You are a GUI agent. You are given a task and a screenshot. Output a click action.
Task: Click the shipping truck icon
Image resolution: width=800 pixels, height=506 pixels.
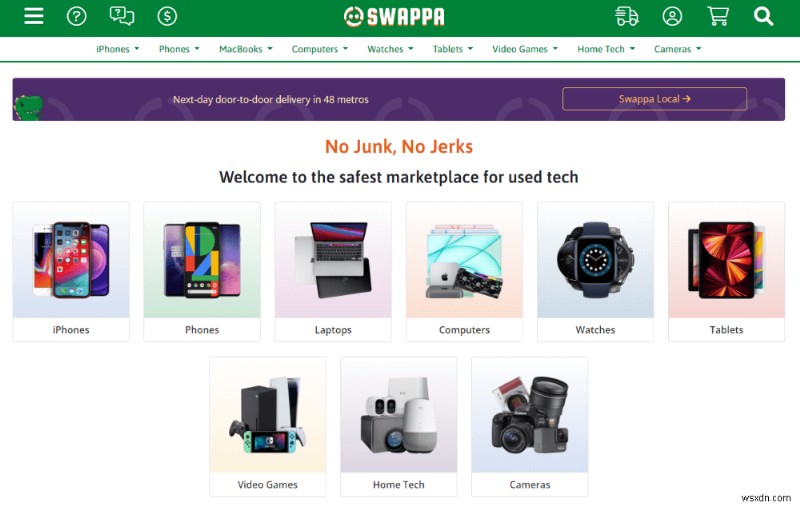click(627, 16)
